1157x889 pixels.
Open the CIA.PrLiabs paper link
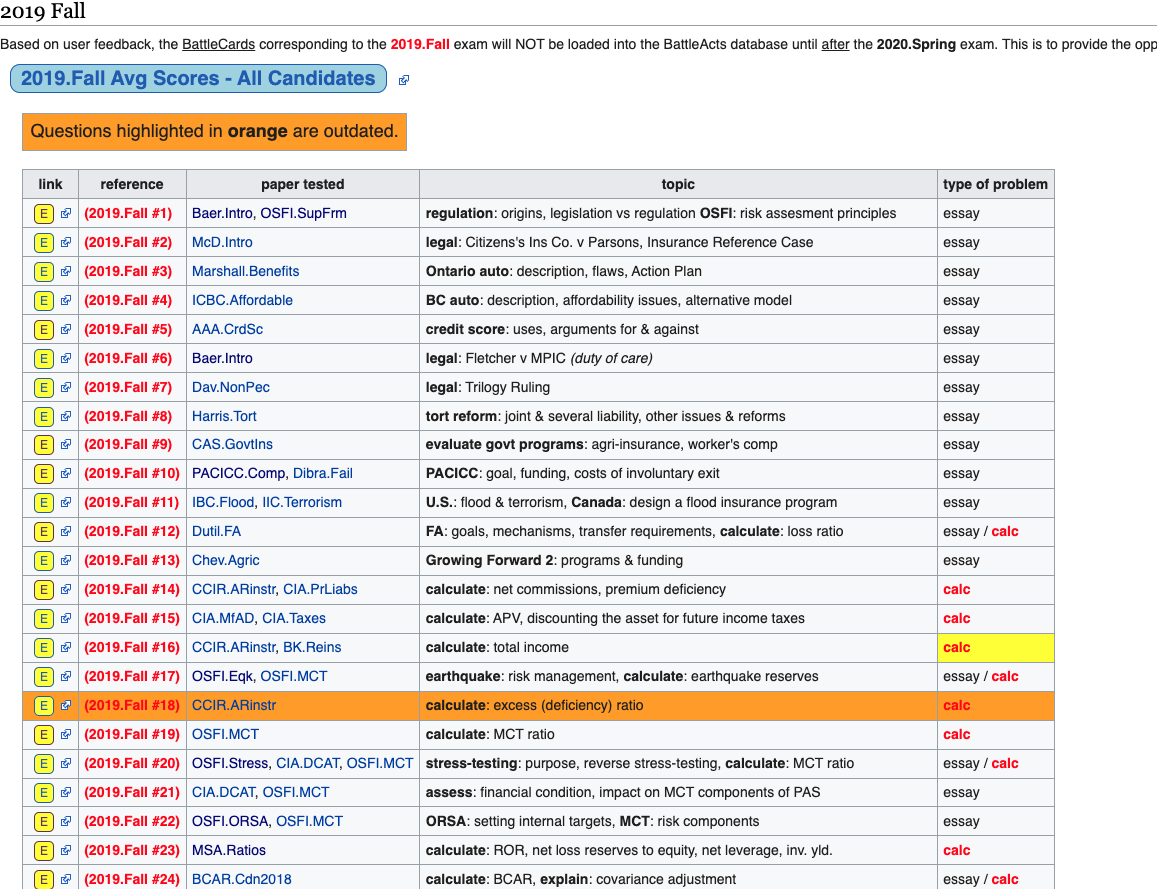pyautogui.click(x=320, y=589)
